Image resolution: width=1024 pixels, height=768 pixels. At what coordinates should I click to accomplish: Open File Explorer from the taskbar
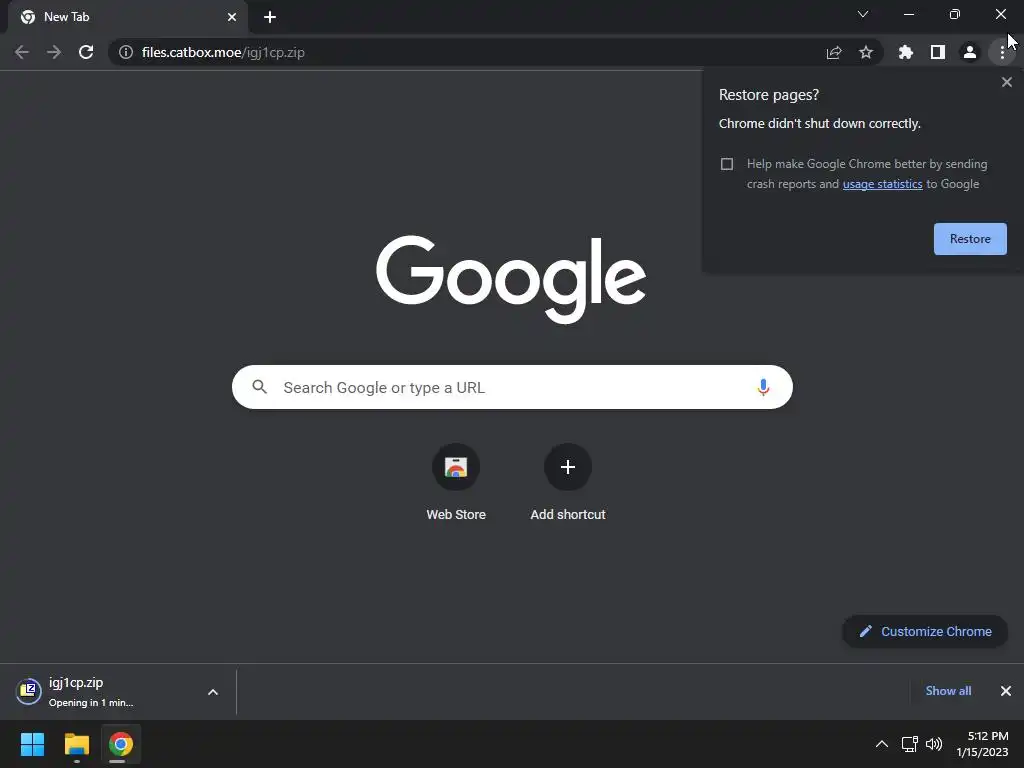[76, 744]
